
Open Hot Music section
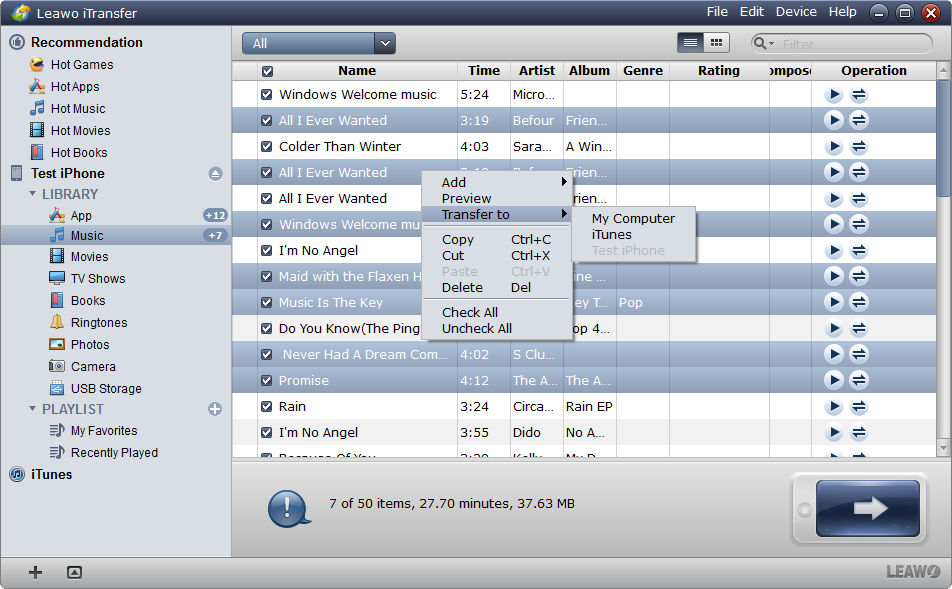78,109
